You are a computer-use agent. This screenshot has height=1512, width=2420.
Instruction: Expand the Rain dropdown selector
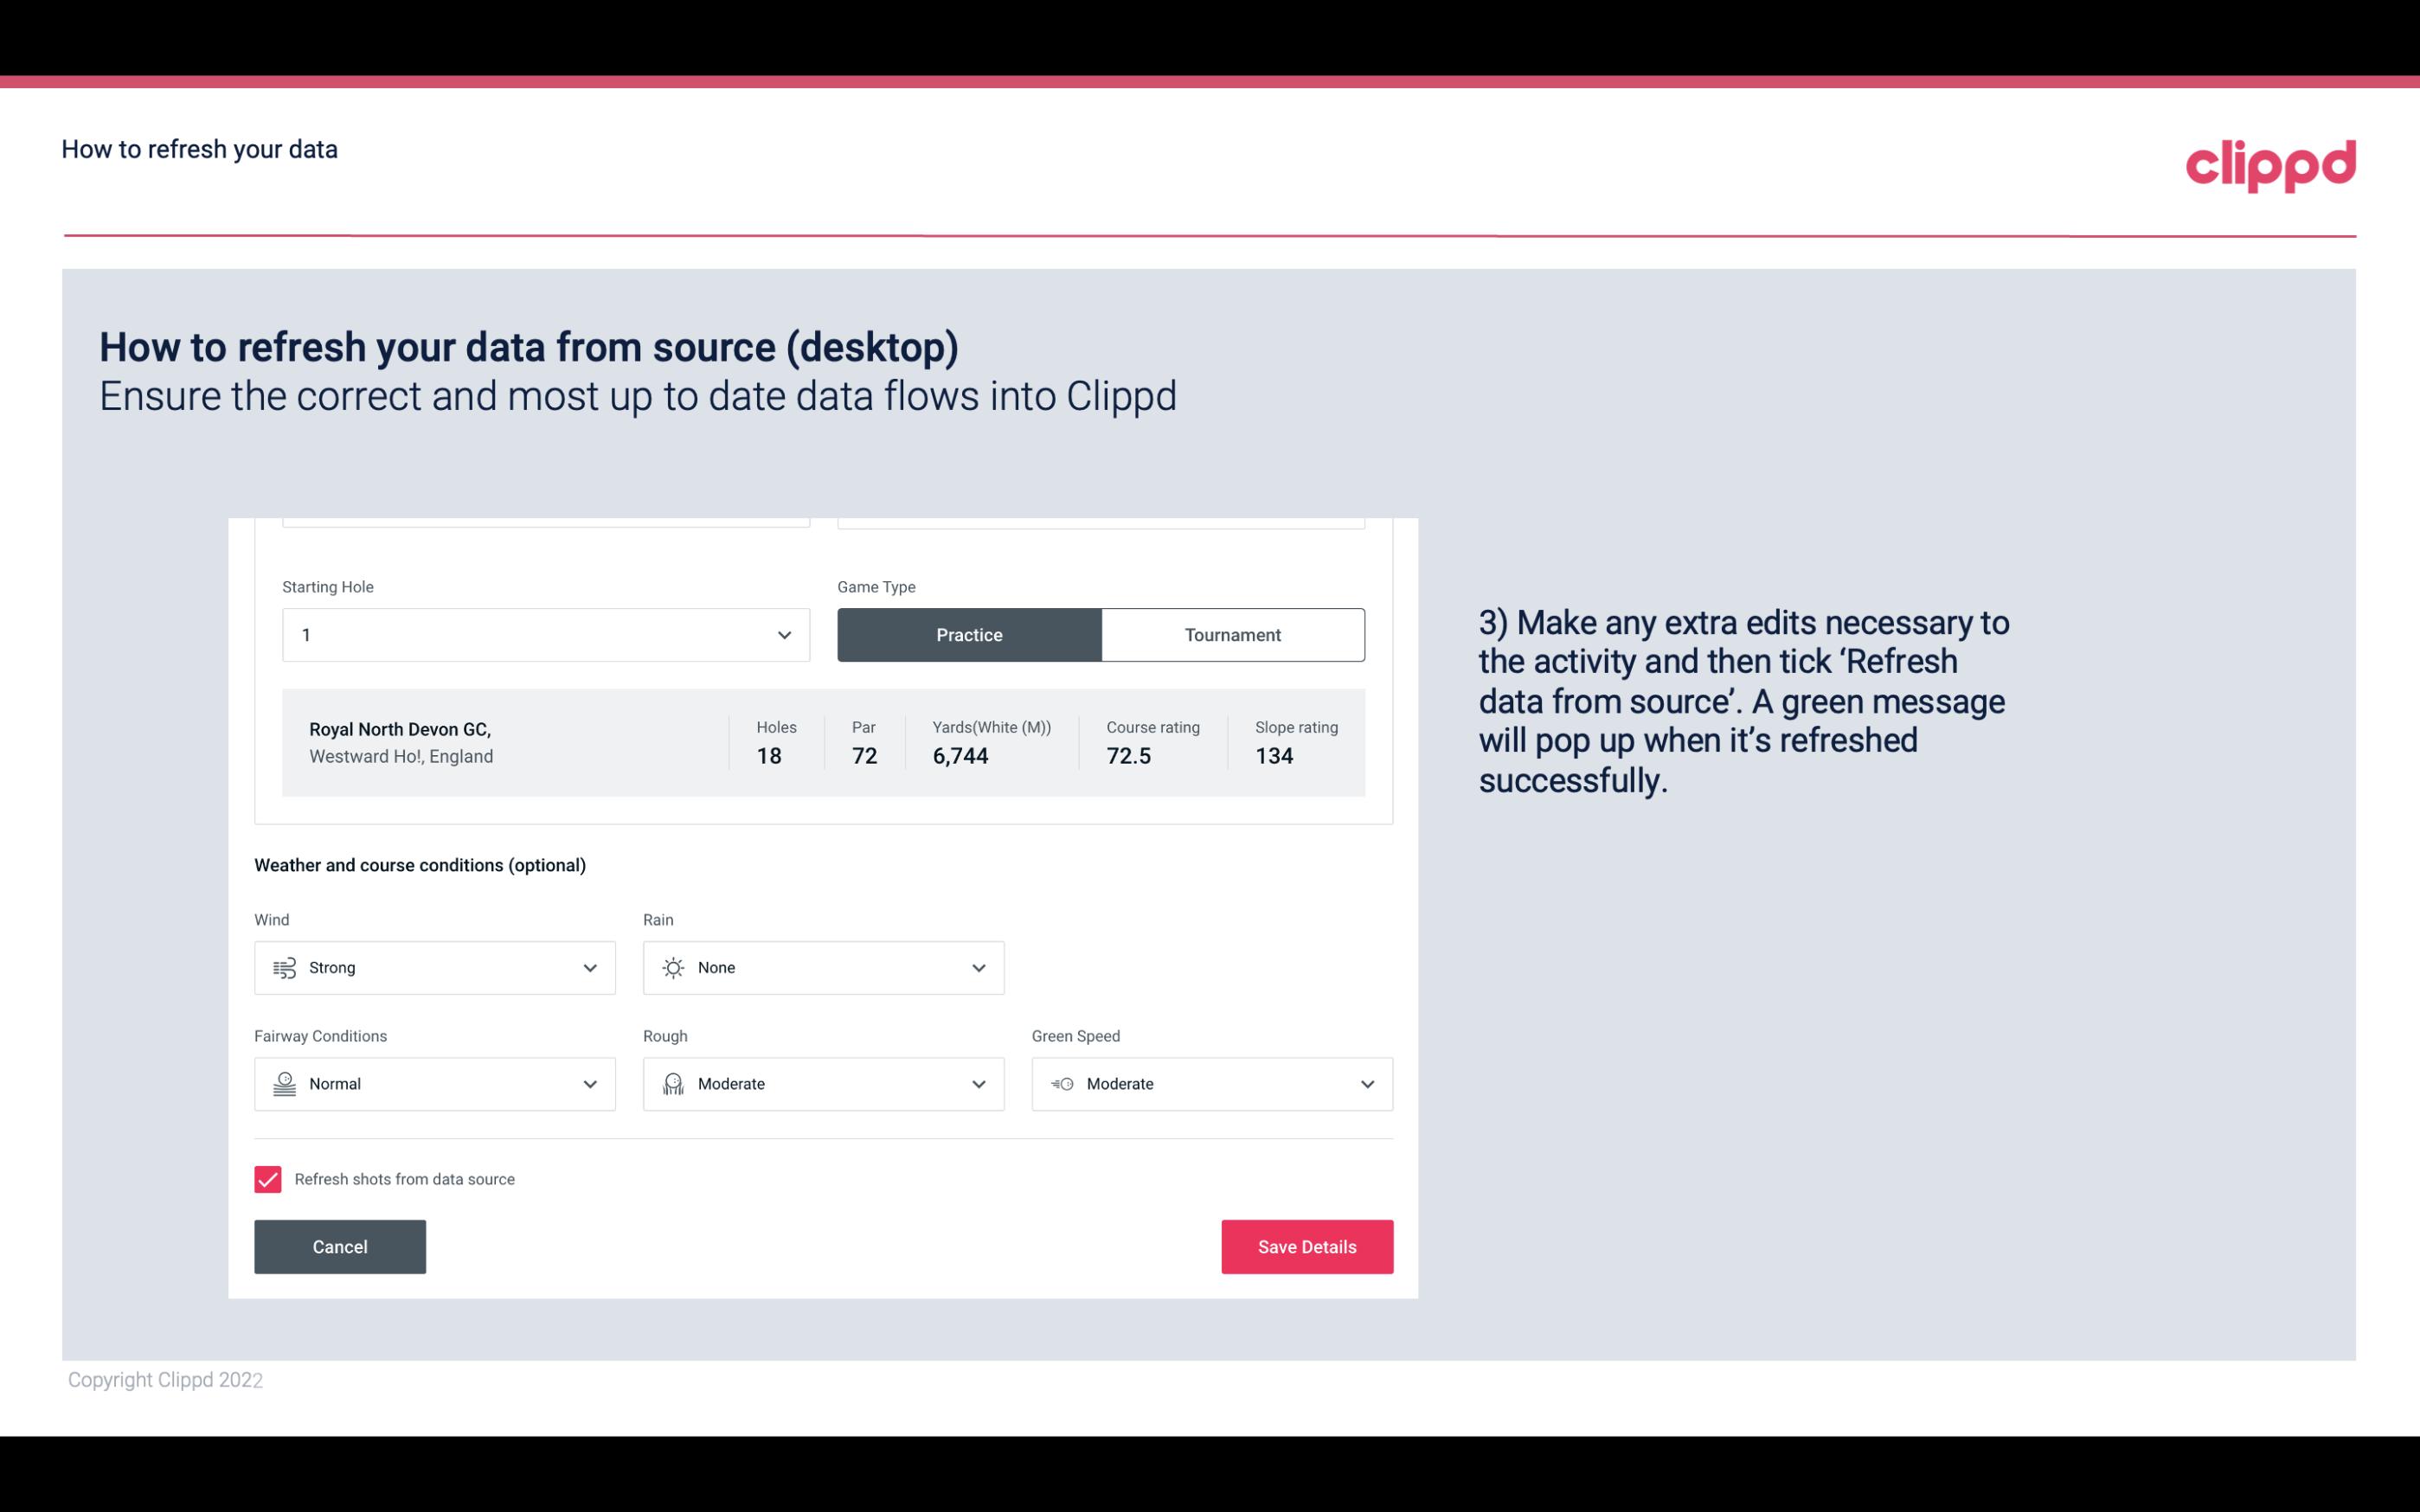978,967
